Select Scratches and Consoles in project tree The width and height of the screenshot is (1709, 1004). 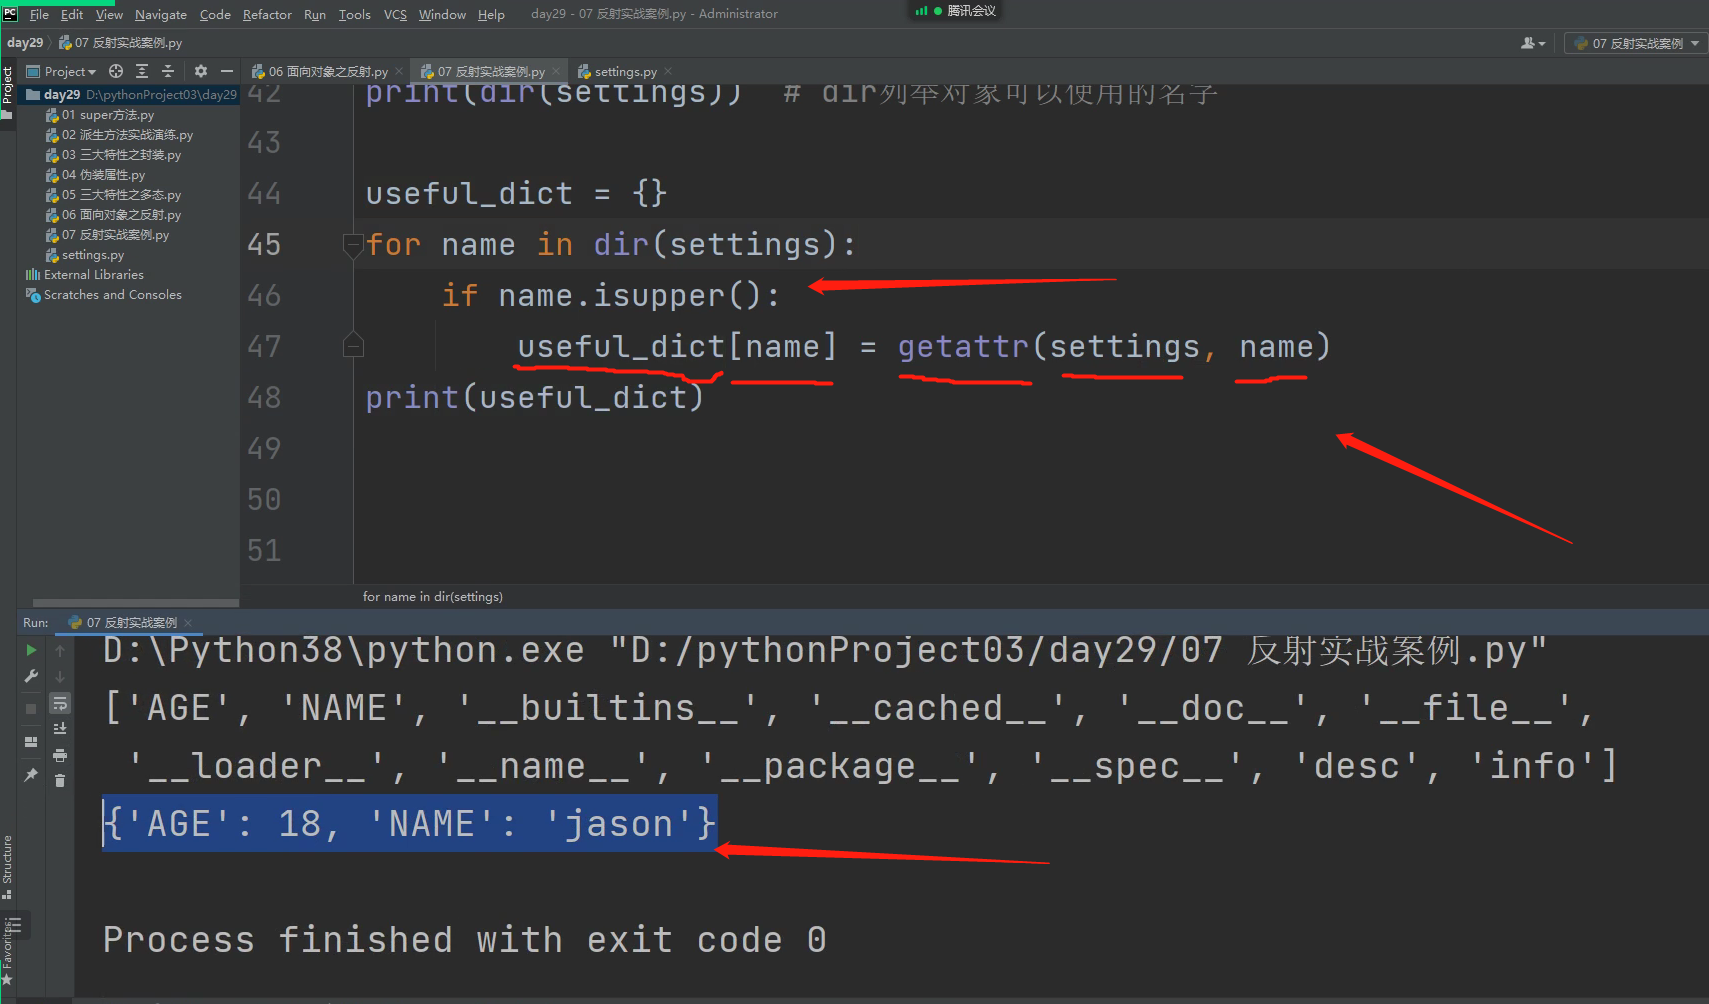[104, 295]
